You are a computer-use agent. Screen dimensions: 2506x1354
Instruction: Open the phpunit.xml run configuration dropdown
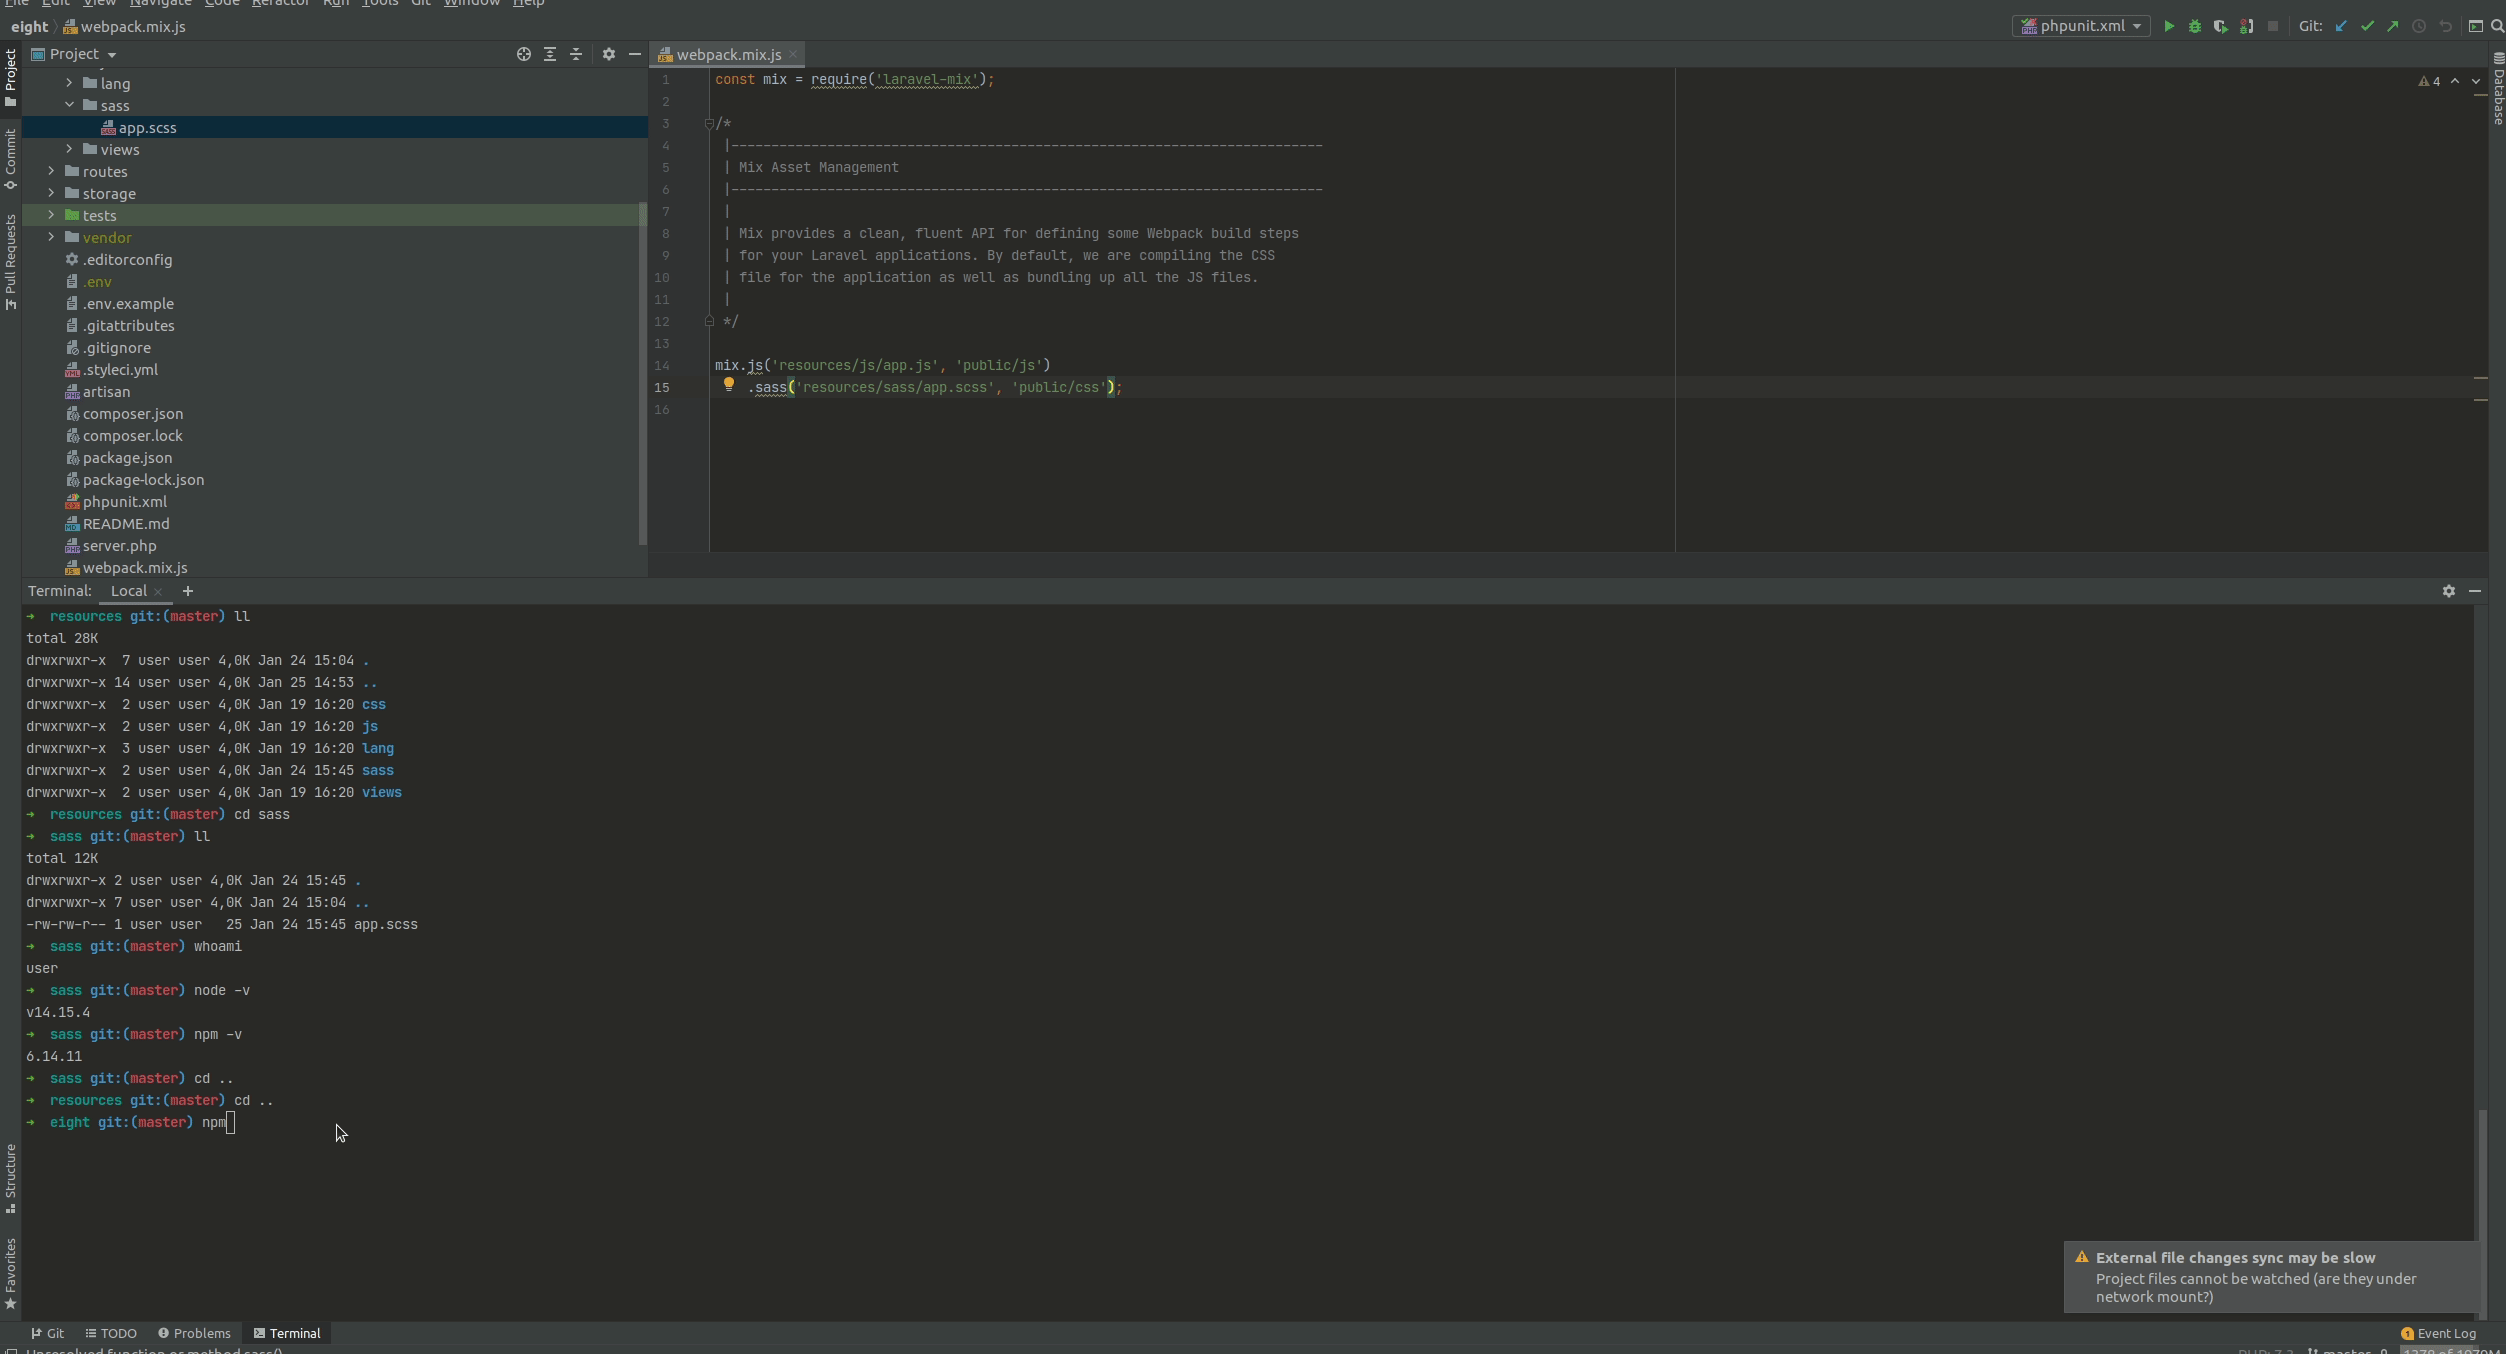(x=2081, y=26)
